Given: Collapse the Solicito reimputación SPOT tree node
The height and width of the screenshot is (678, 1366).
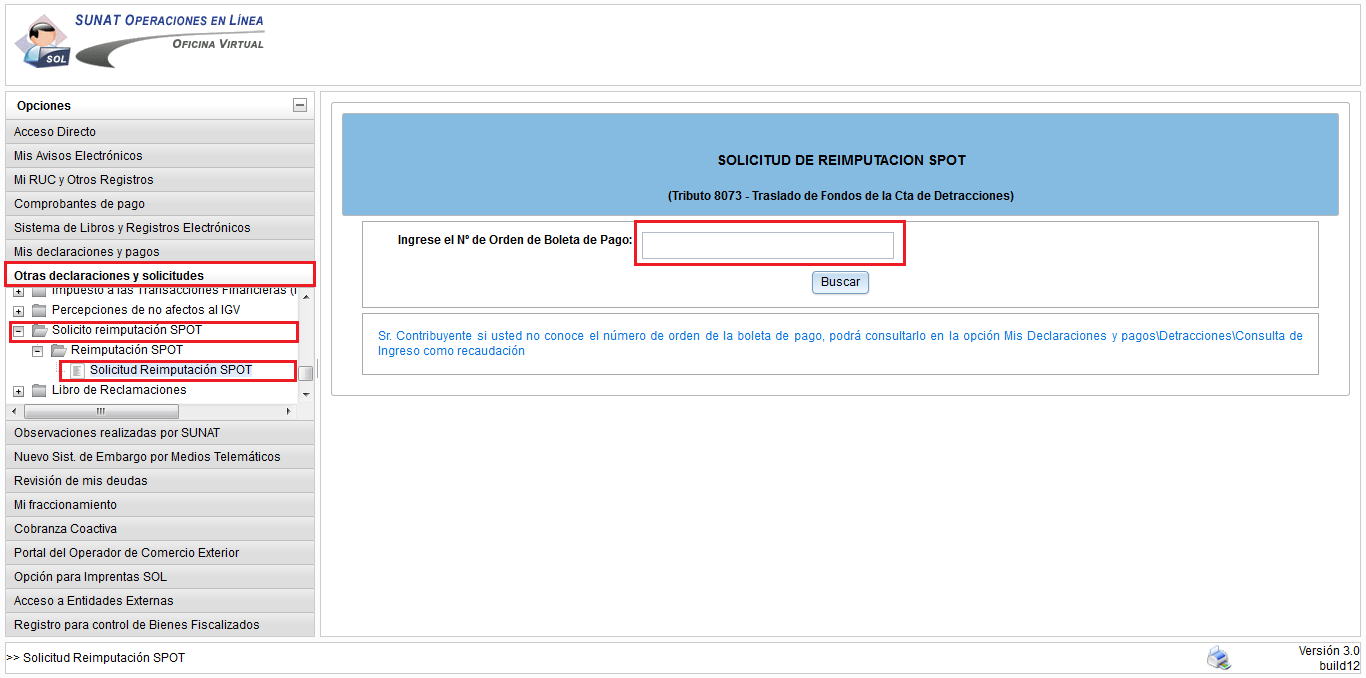Looking at the screenshot, I should (x=18, y=331).
